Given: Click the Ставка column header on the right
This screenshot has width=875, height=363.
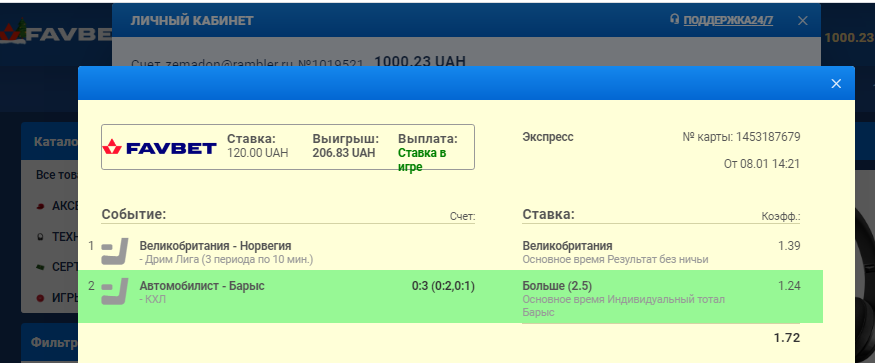Looking at the screenshot, I should point(549,214).
